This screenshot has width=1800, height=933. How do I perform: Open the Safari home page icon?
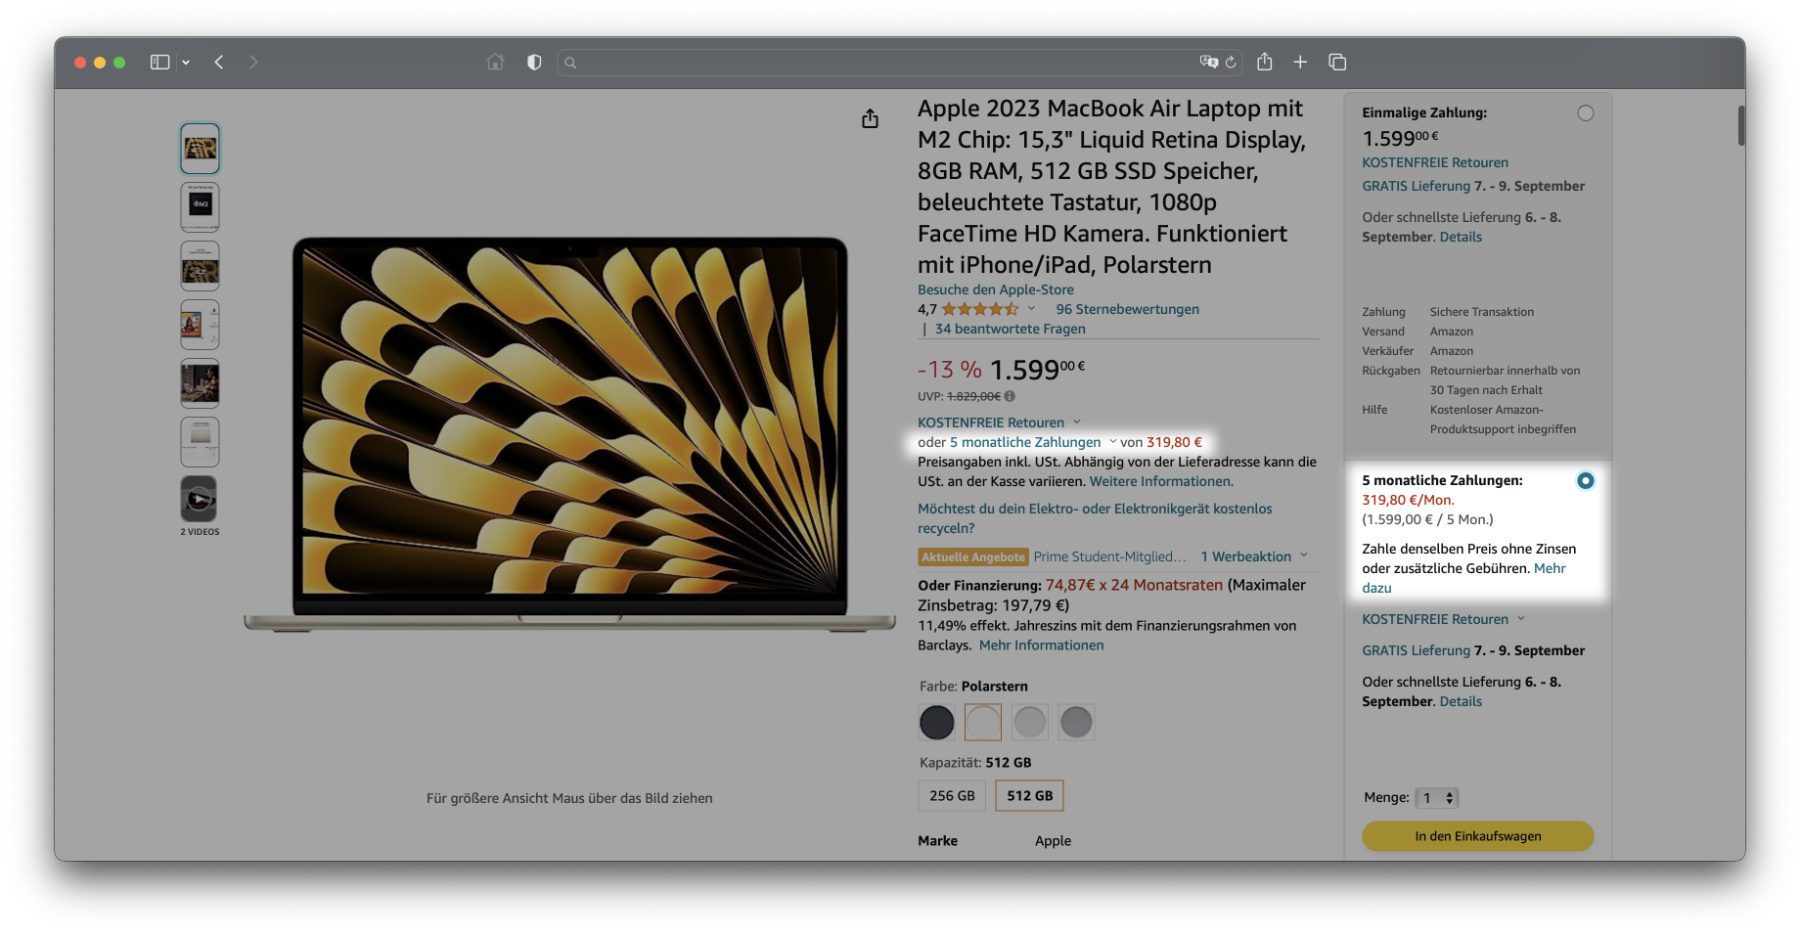(495, 62)
